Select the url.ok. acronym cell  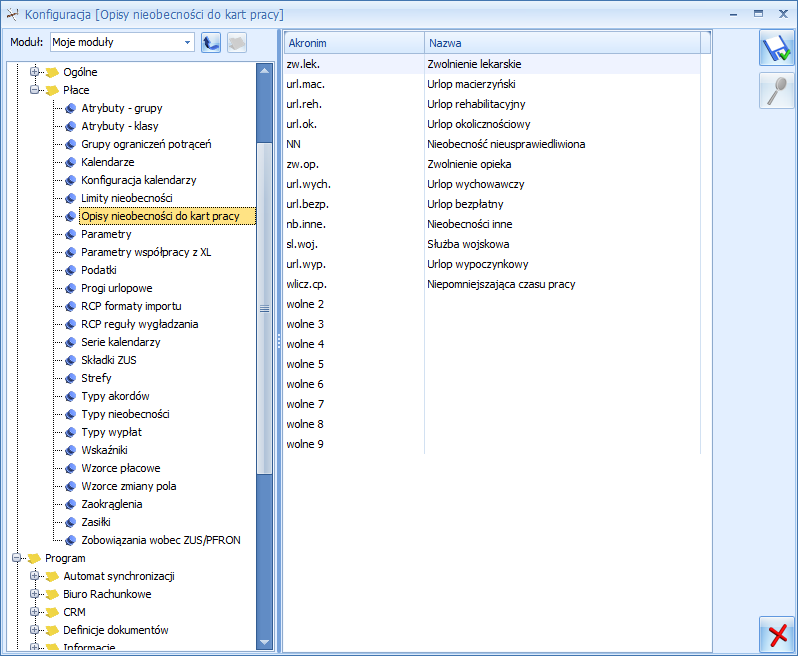click(x=354, y=124)
